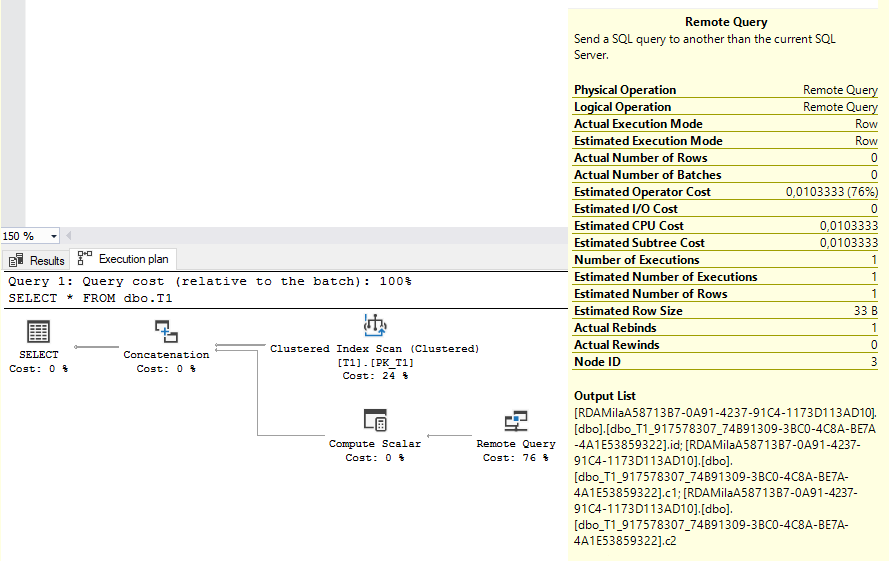Viewport: 889px width, 561px height.
Task: Click the Physical Operation property row
Action: 725,90
